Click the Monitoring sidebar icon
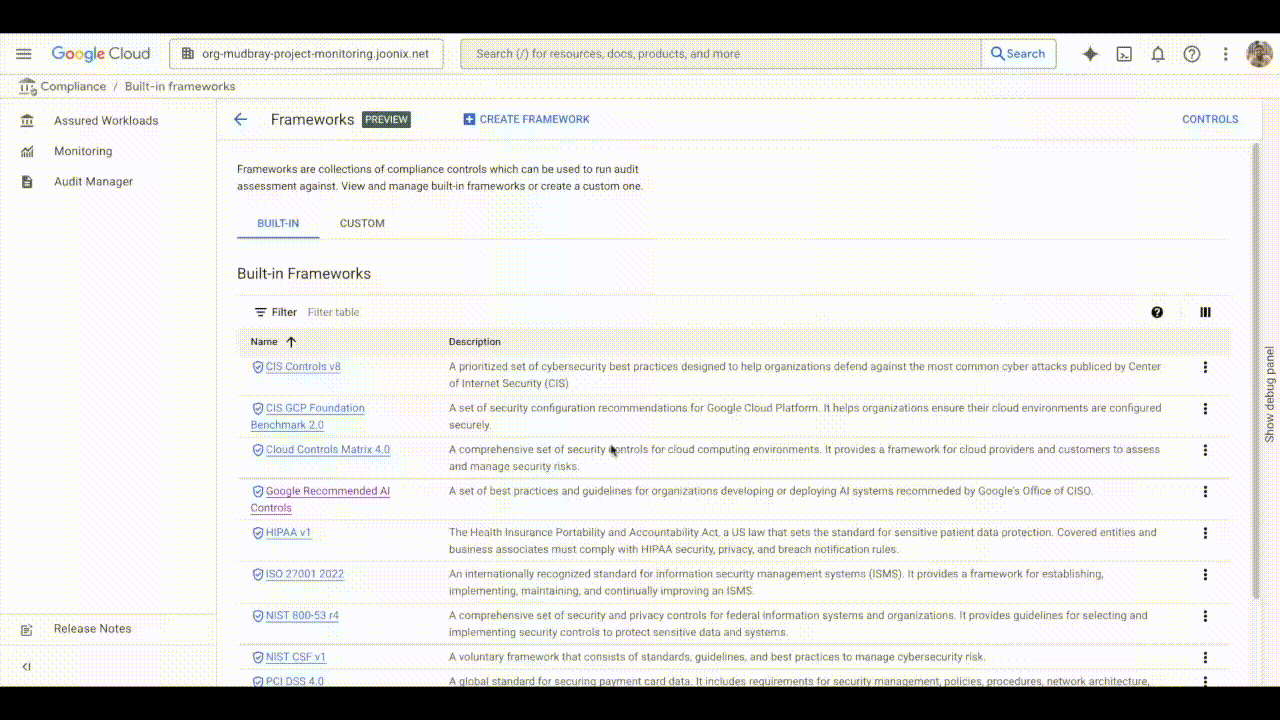 click(x=27, y=152)
